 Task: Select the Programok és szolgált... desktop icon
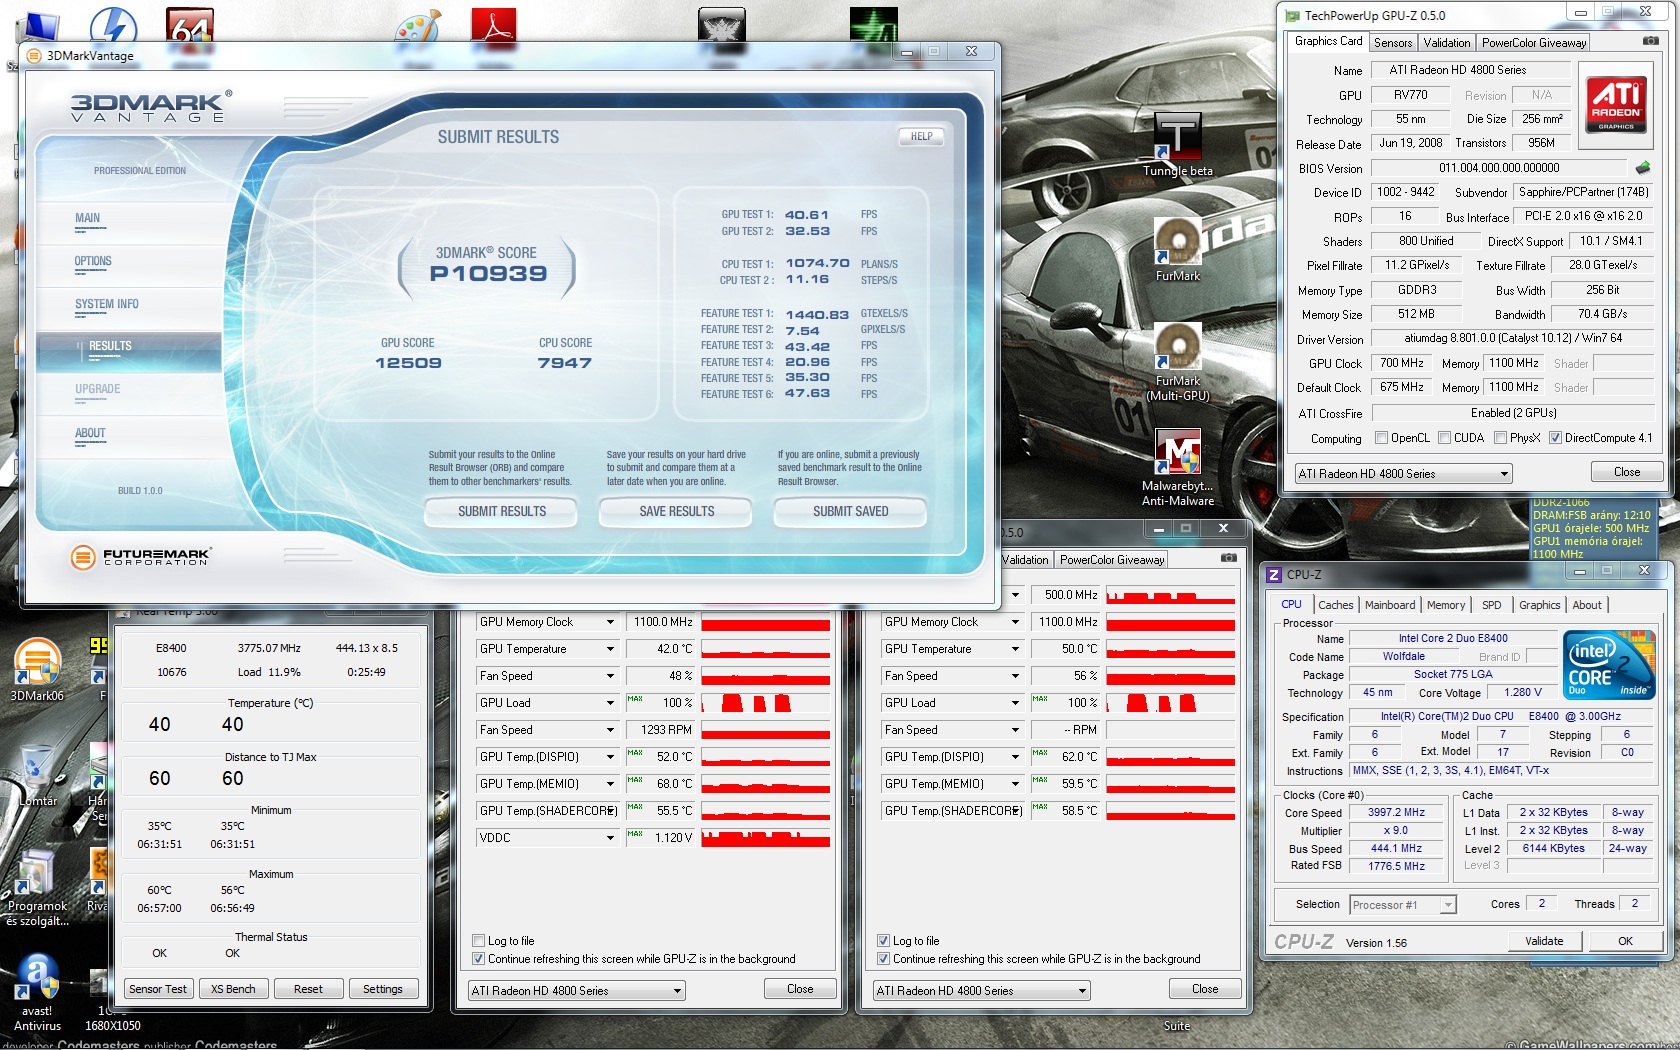(x=37, y=888)
